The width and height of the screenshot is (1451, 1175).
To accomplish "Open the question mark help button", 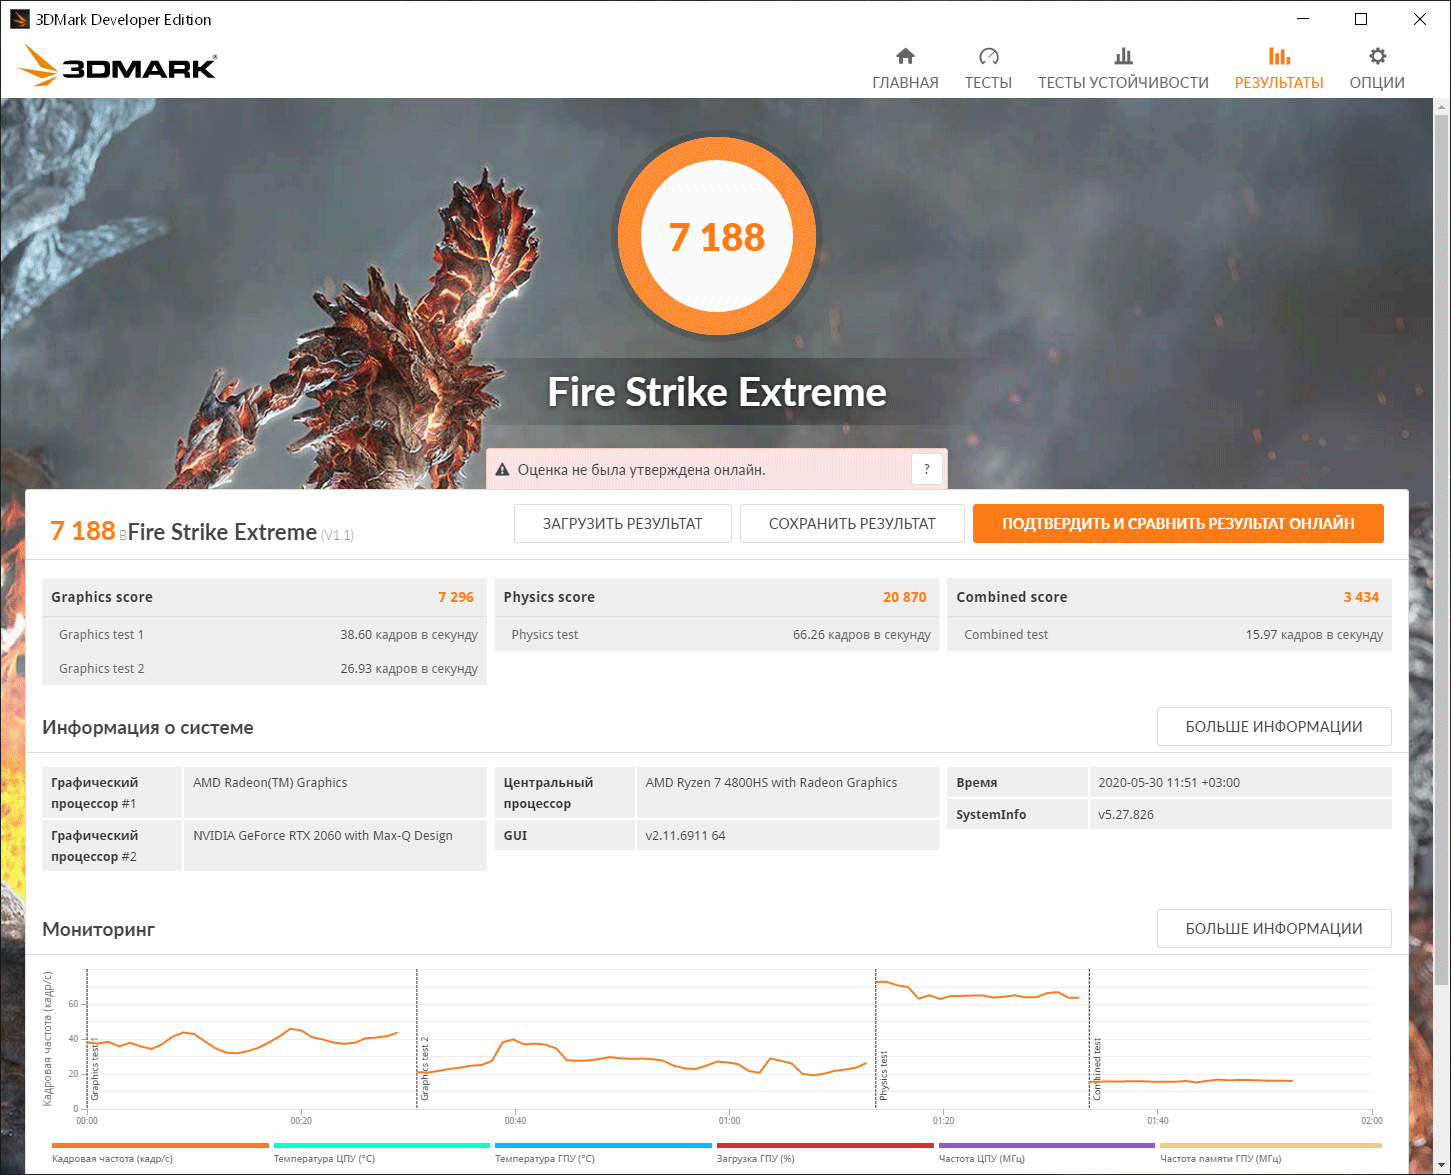I will coord(927,469).
